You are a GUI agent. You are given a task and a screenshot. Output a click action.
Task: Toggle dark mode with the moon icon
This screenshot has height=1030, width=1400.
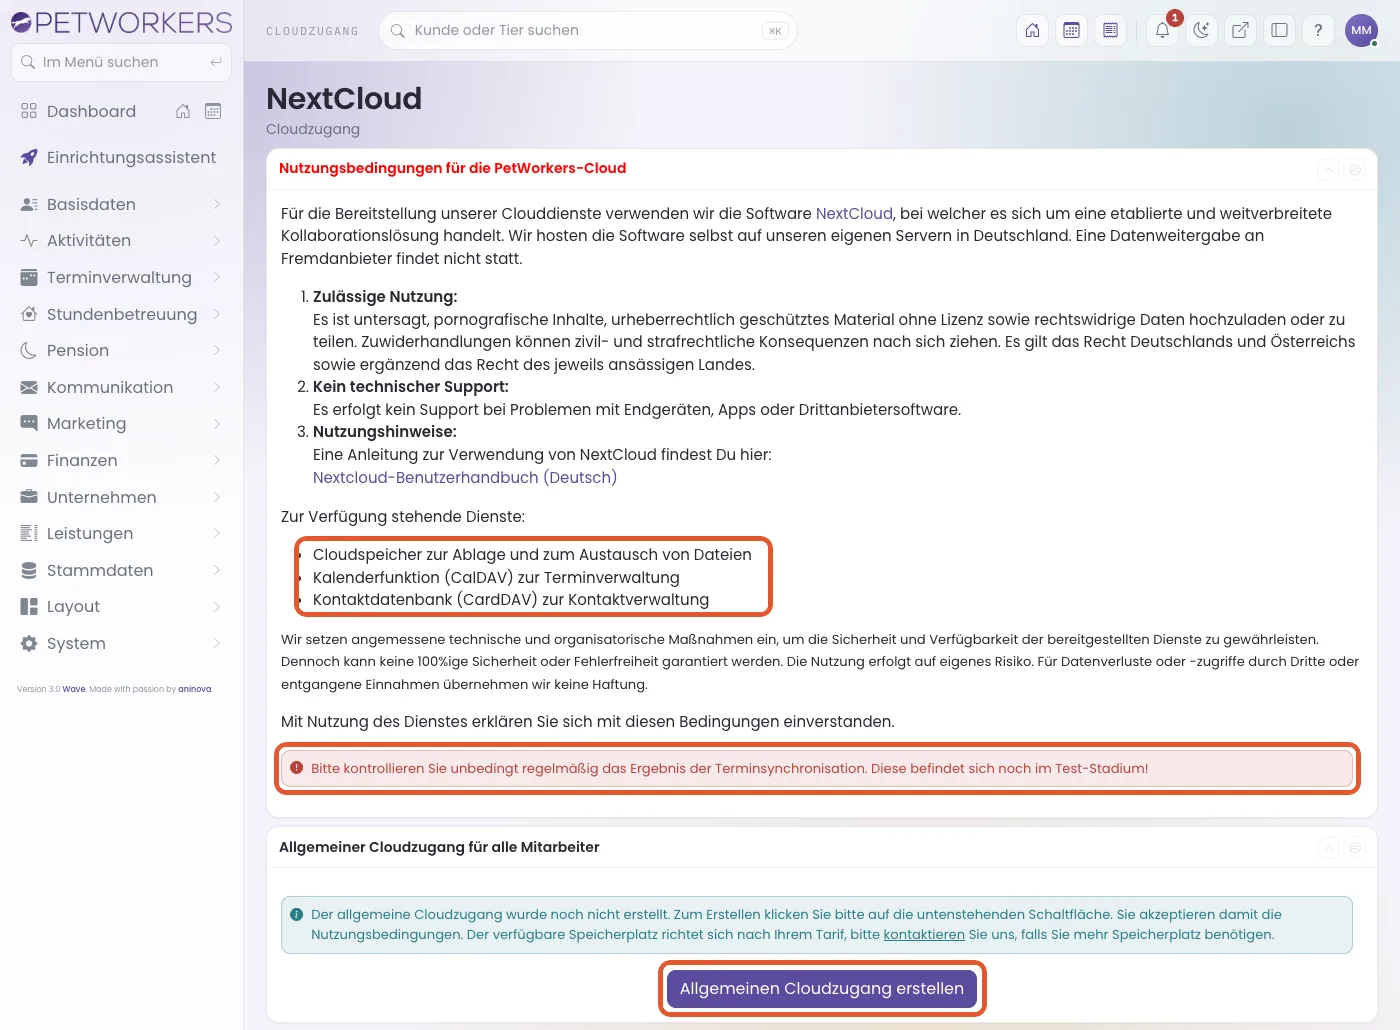1201,30
